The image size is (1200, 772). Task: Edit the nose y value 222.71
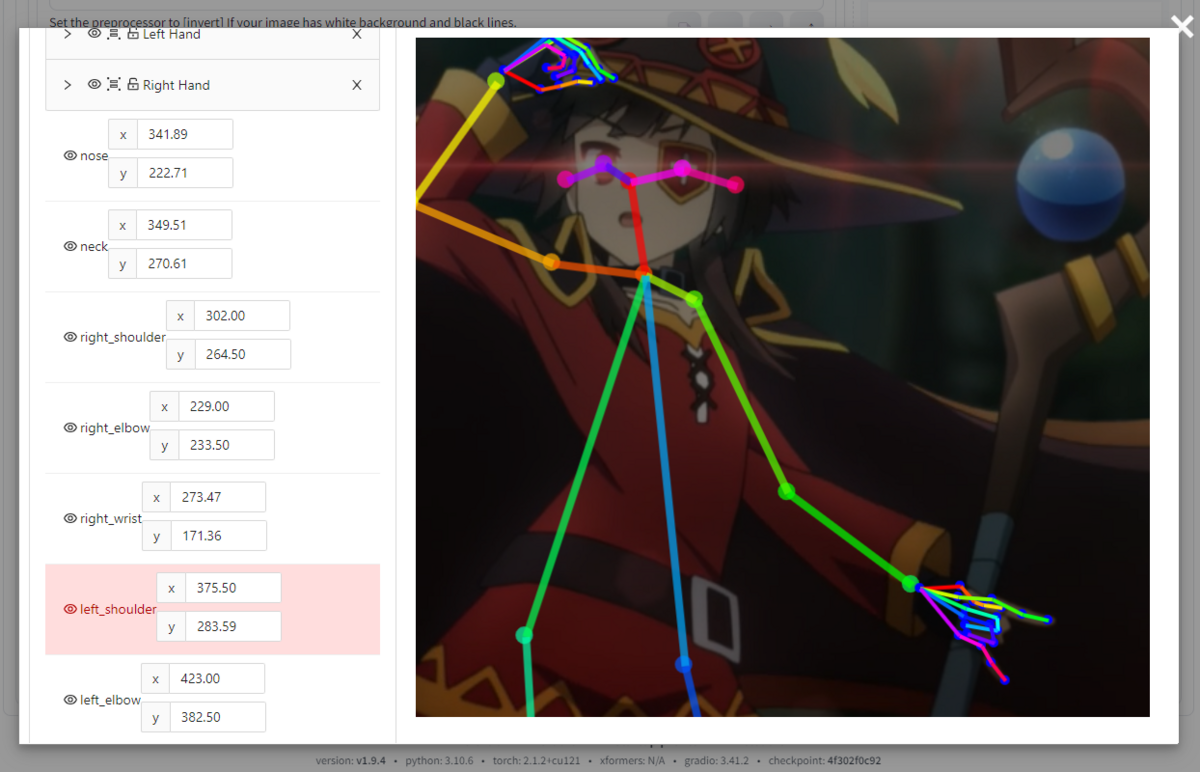click(185, 173)
